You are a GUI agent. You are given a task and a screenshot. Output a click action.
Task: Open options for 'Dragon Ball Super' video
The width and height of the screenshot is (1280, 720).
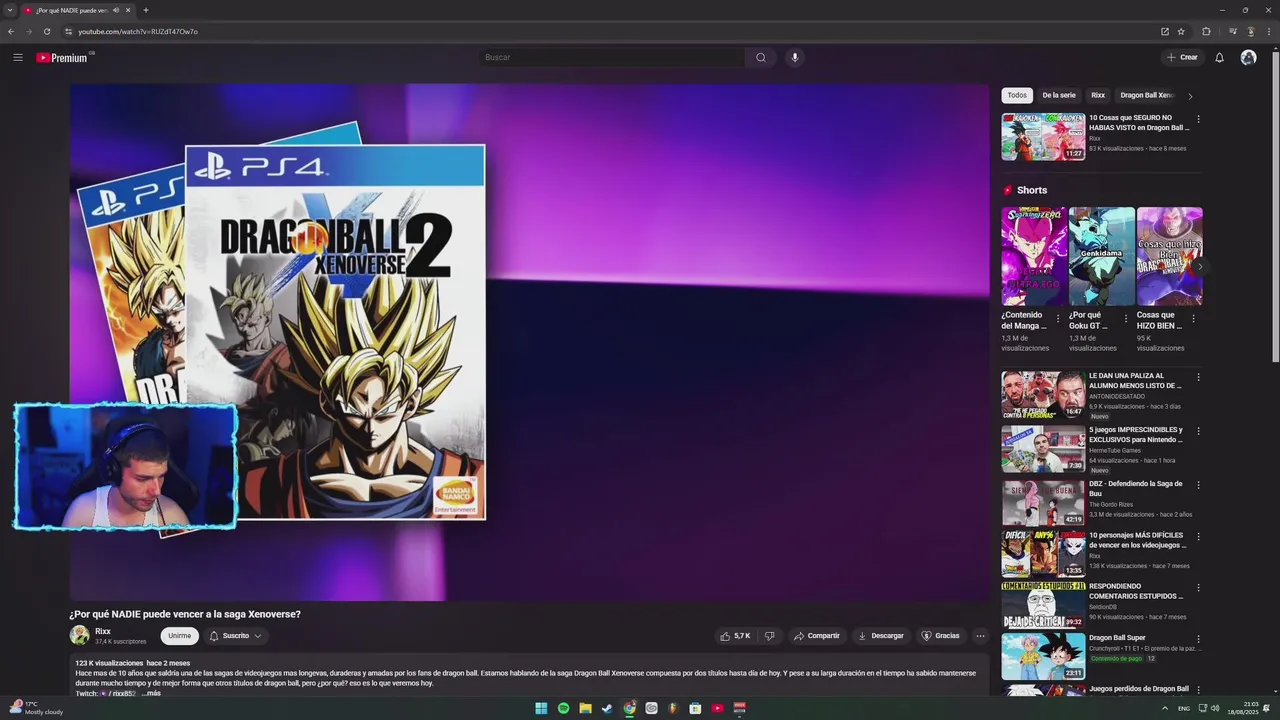pyautogui.click(x=1198, y=639)
